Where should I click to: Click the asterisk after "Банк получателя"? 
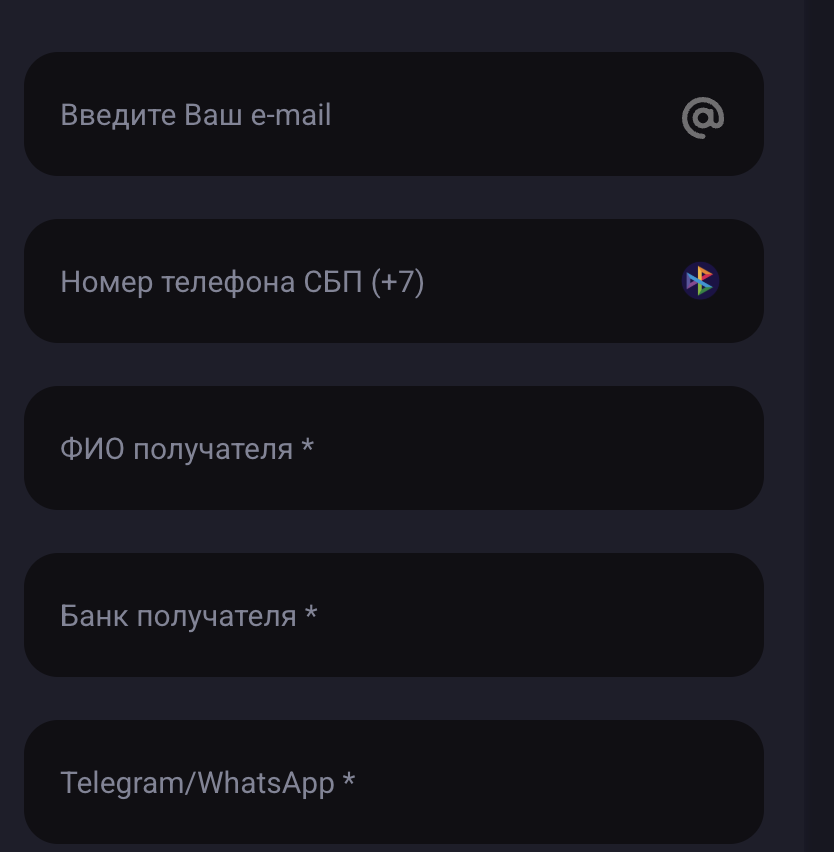coord(311,614)
